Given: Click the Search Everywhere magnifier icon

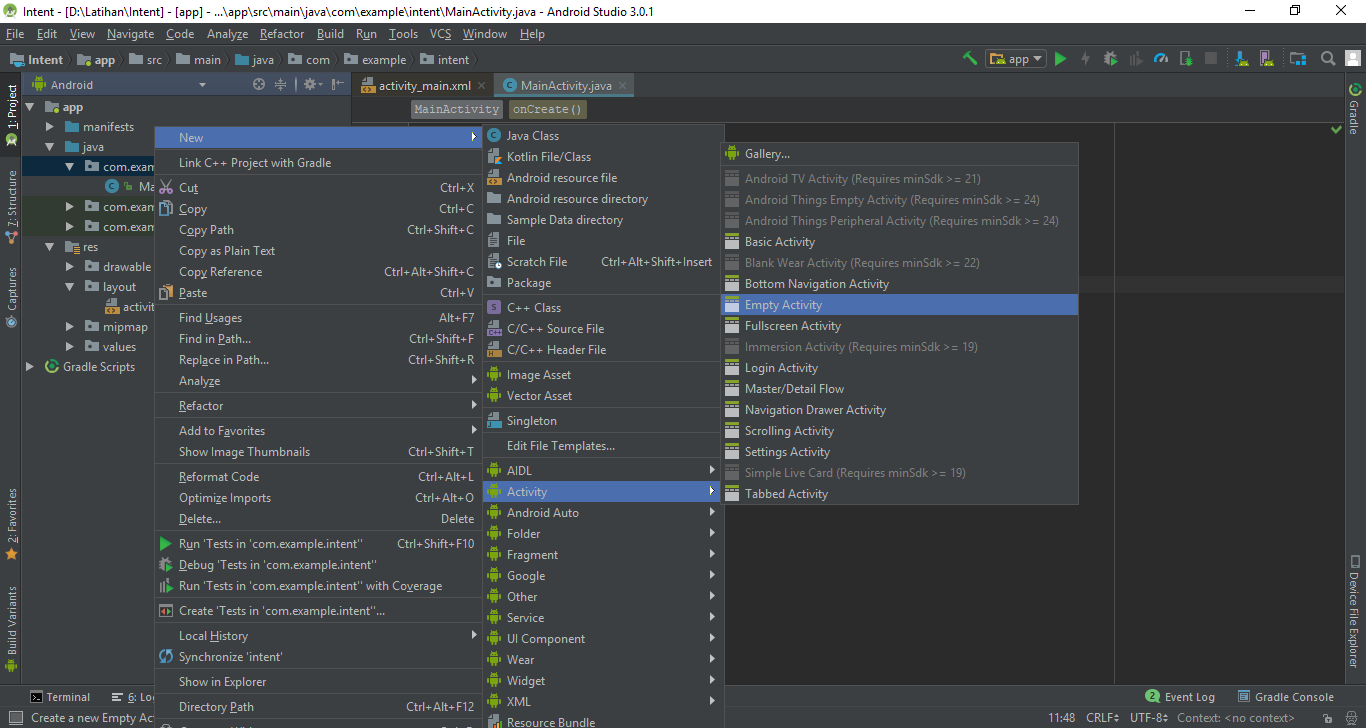Looking at the screenshot, I should [x=1328, y=59].
